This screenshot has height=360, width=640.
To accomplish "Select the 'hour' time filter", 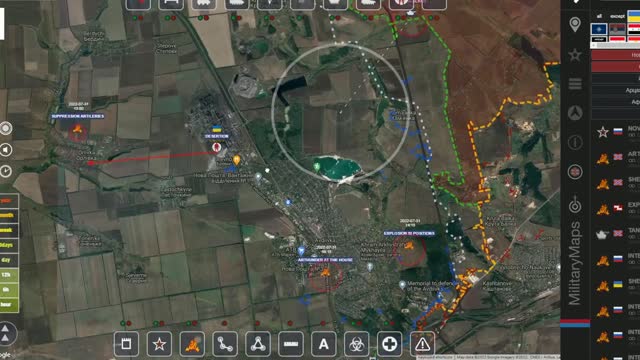I will click(8, 305).
